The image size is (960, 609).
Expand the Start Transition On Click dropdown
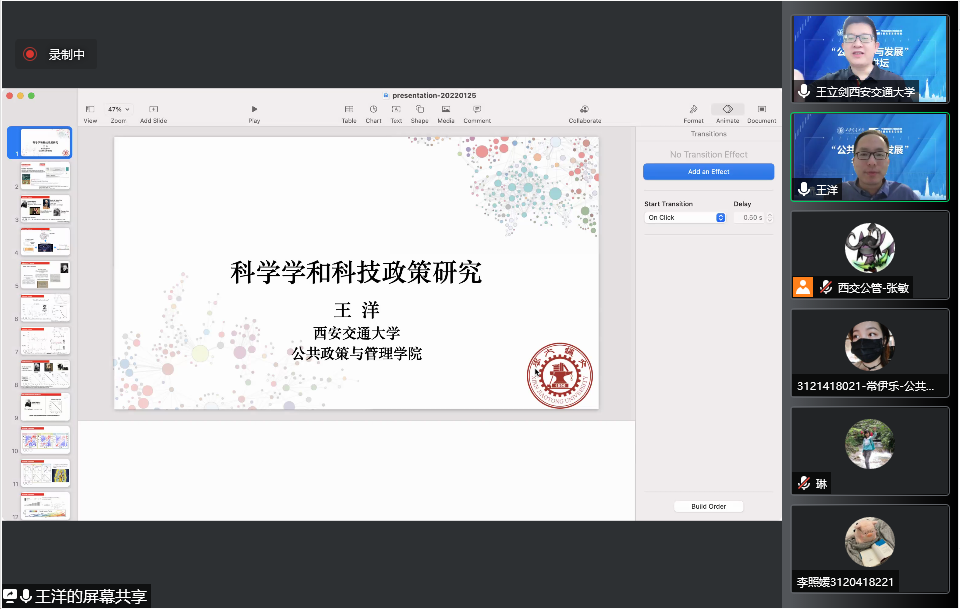pyautogui.click(x=685, y=217)
